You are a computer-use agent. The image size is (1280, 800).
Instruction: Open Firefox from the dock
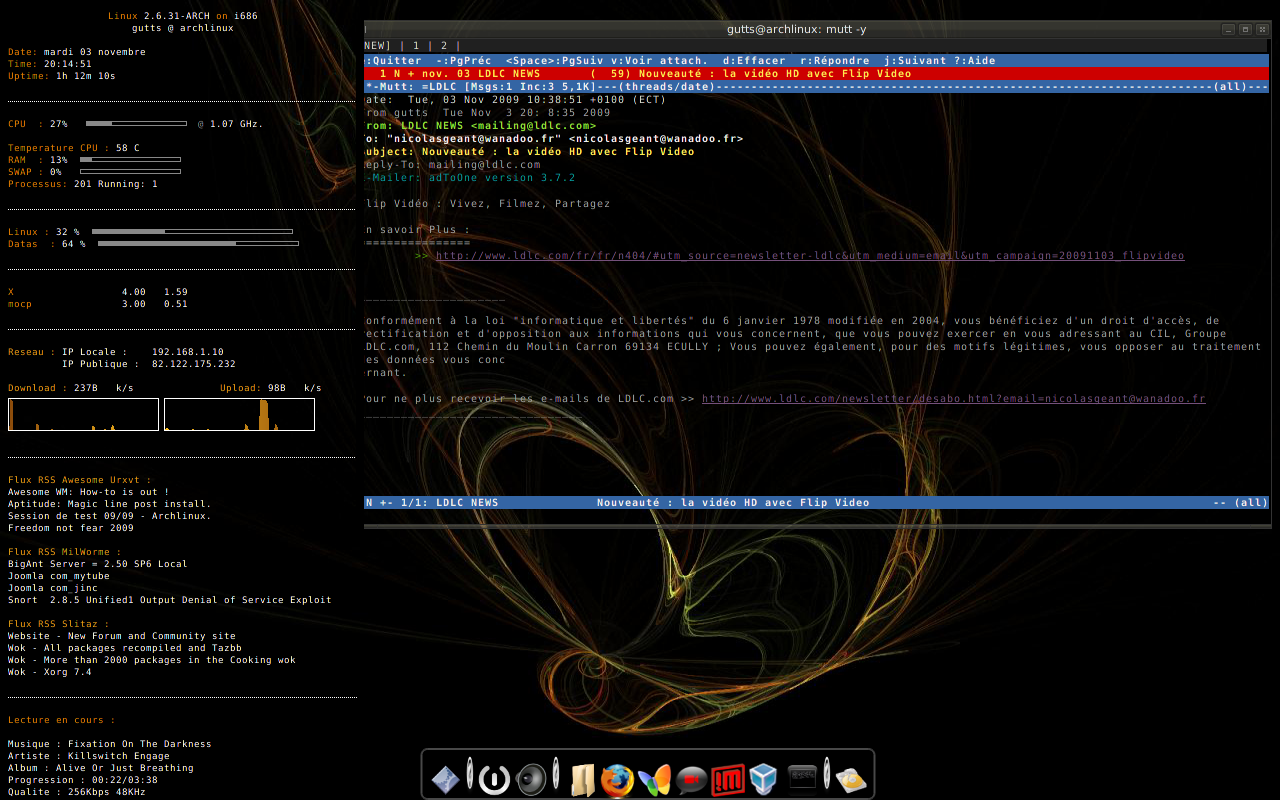pyautogui.click(x=617, y=780)
